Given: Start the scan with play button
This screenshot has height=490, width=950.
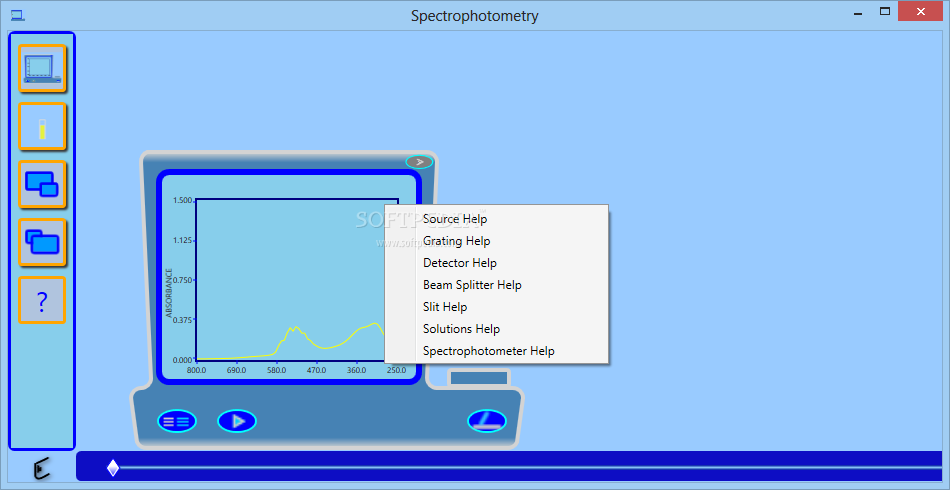Looking at the screenshot, I should tap(237, 420).
